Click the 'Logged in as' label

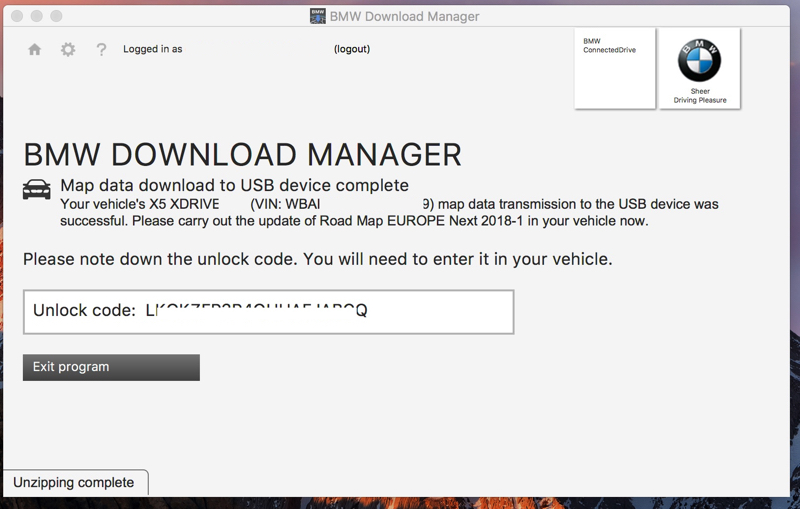tap(152, 49)
